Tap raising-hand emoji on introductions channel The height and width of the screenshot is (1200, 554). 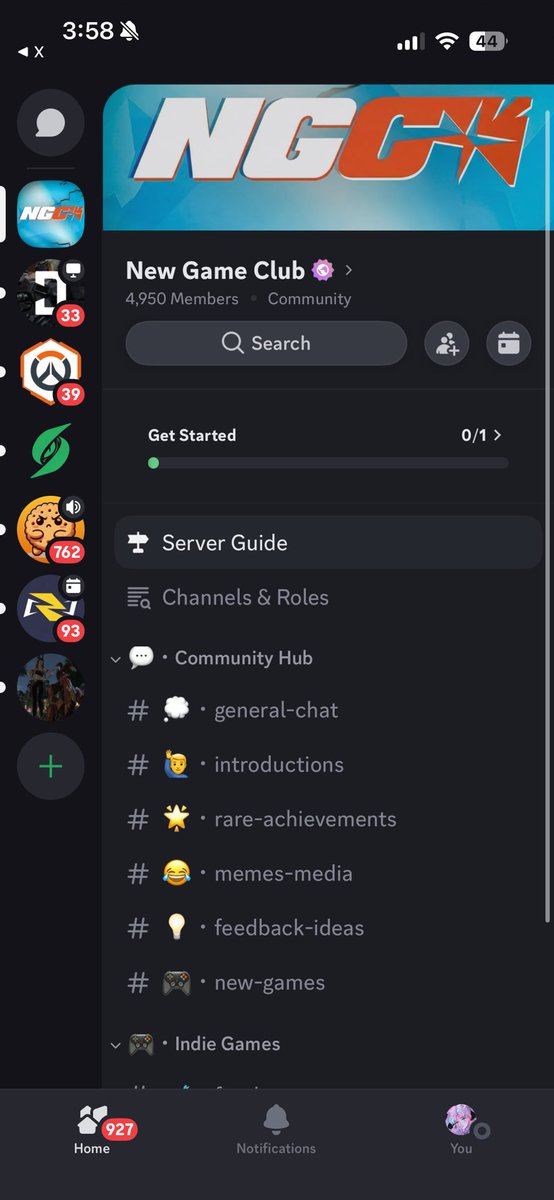(x=176, y=765)
